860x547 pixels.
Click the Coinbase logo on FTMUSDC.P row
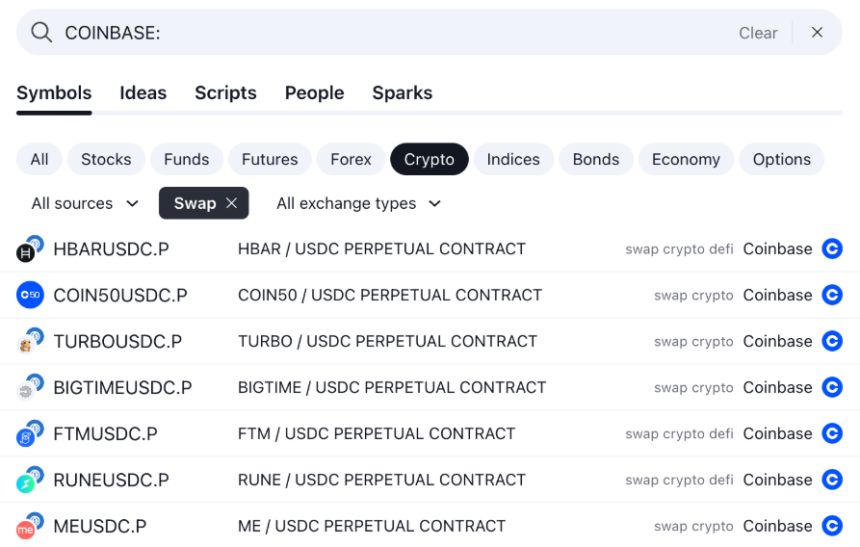click(x=832, y=434)
